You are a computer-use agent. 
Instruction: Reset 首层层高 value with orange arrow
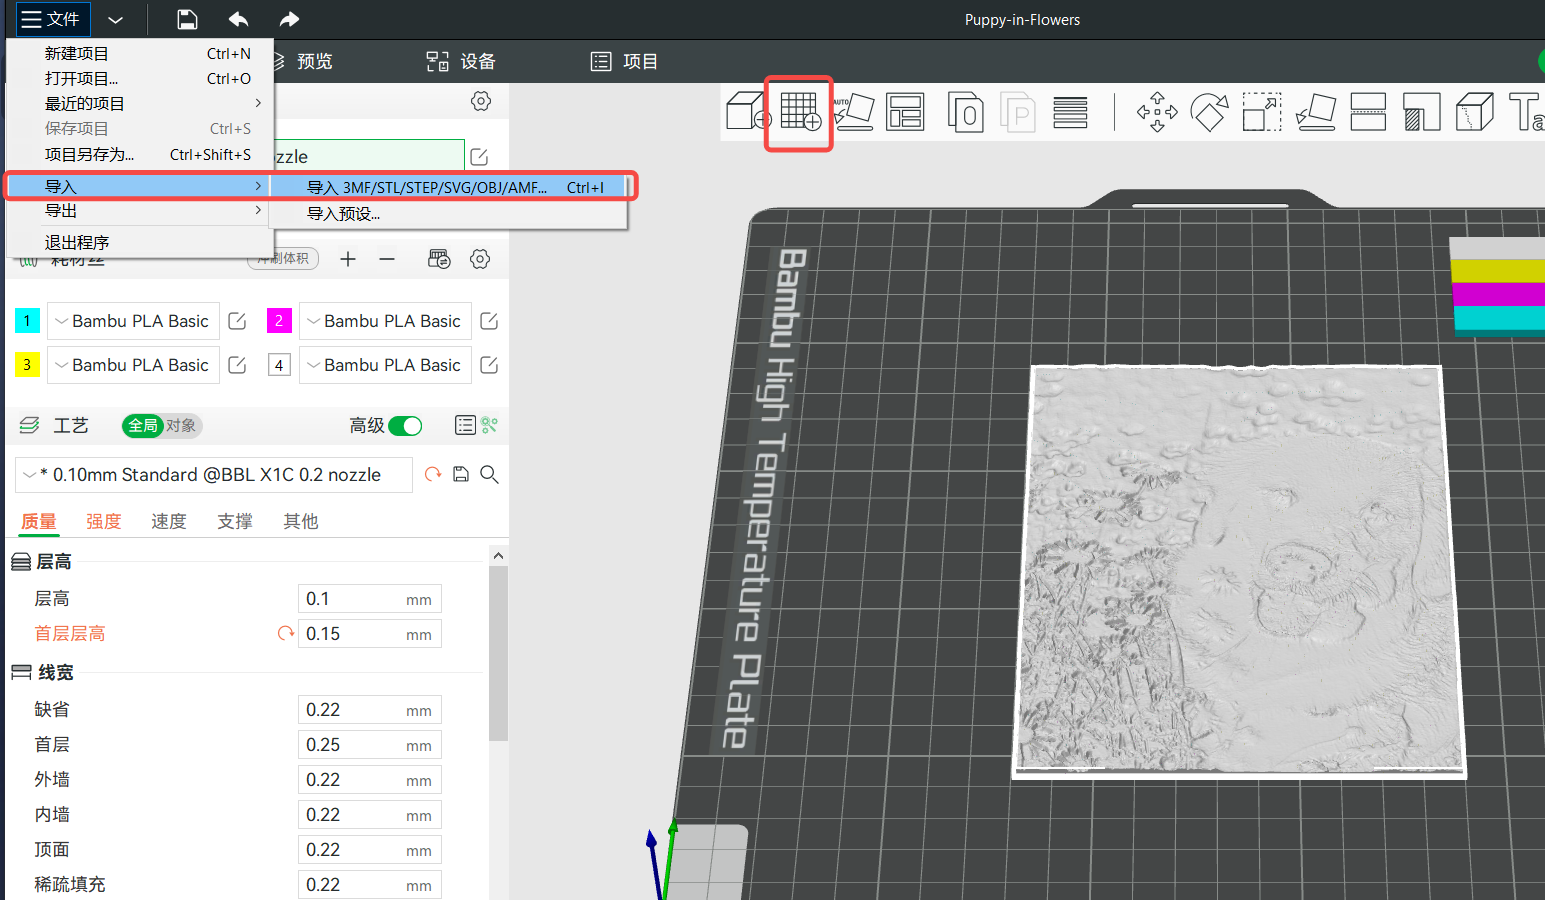(286, 633)
